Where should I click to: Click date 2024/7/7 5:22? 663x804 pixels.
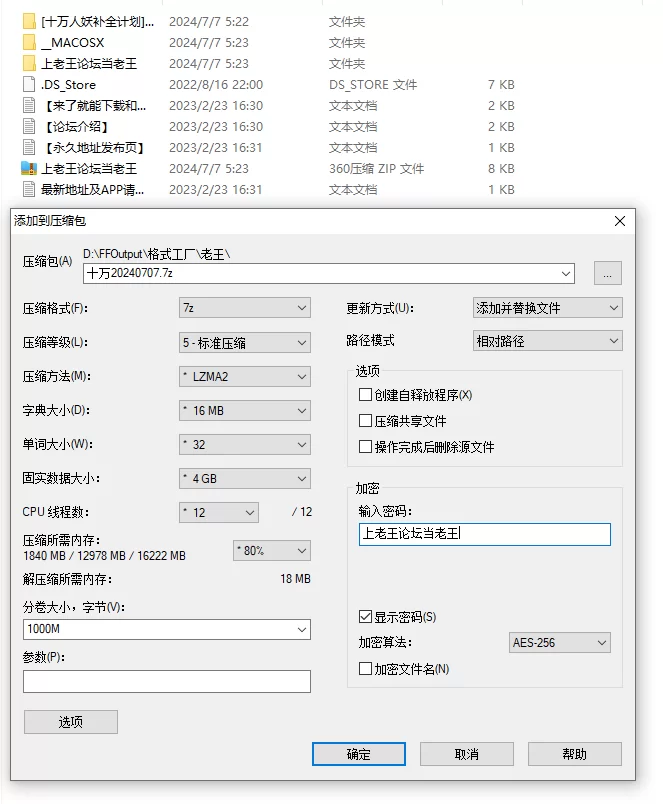(209, 22)
